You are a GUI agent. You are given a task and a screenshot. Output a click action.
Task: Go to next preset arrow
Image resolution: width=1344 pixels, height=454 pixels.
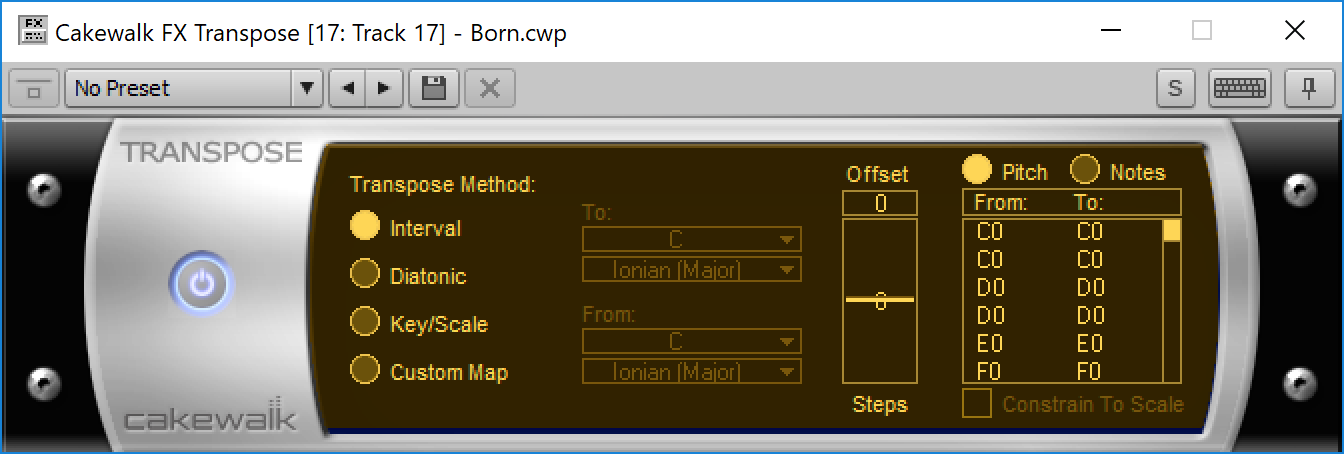click(x=383, y=88)
